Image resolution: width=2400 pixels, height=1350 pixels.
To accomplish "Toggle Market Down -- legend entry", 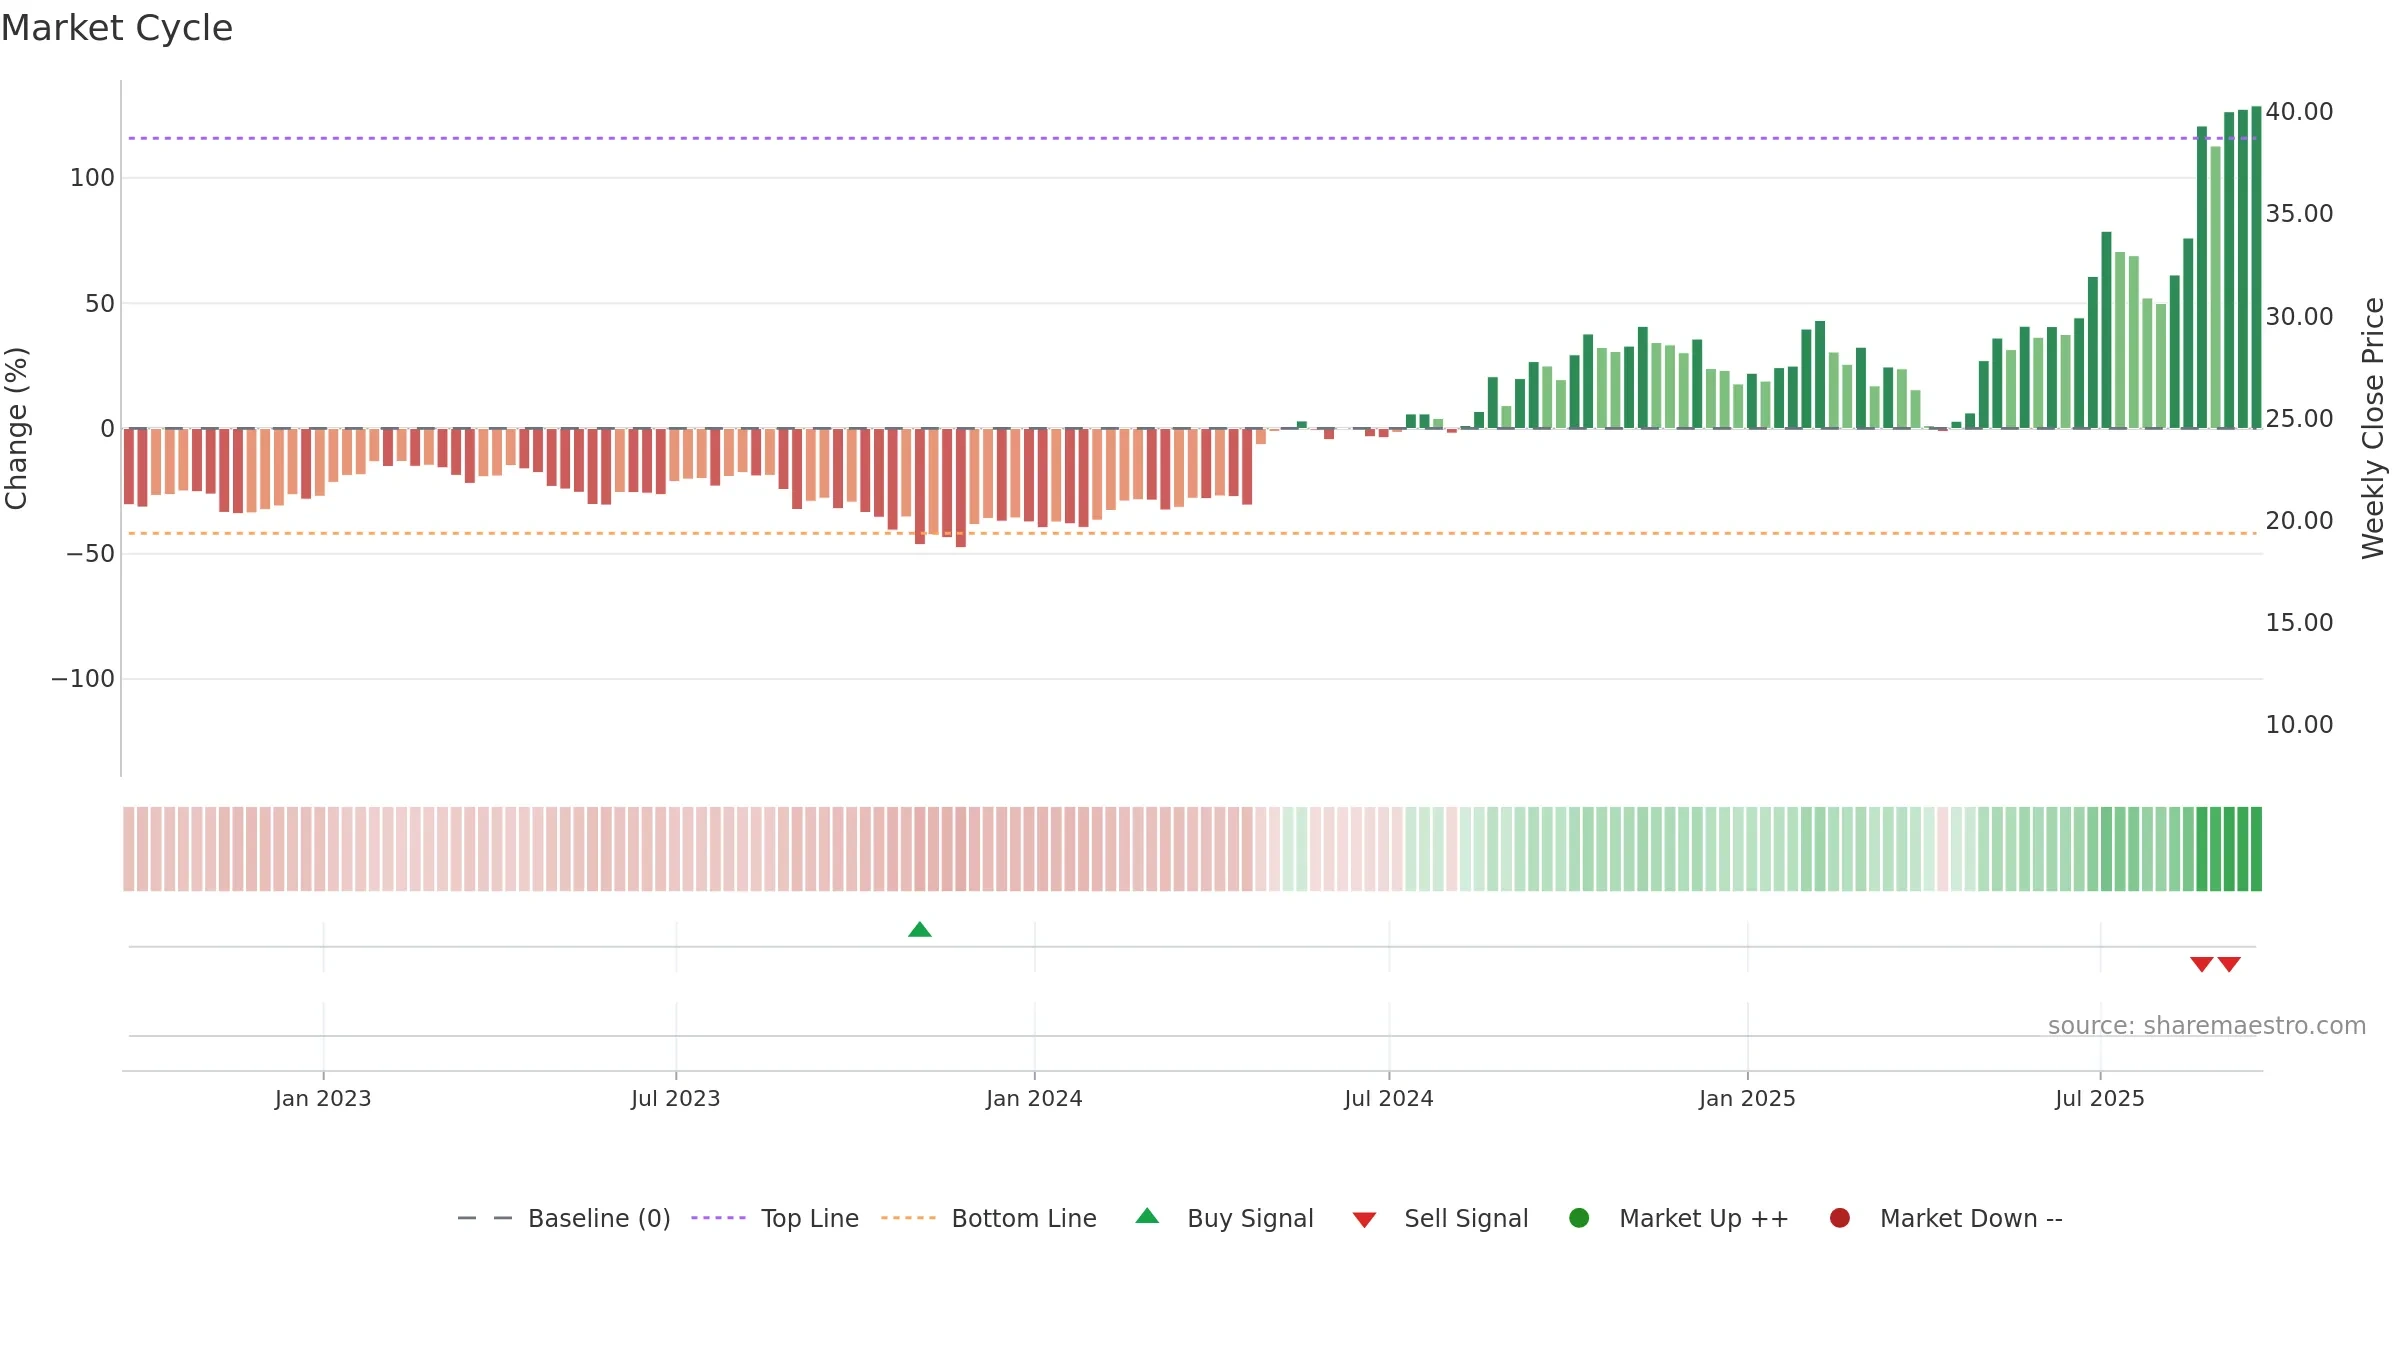I will tap(1946, 1218).
